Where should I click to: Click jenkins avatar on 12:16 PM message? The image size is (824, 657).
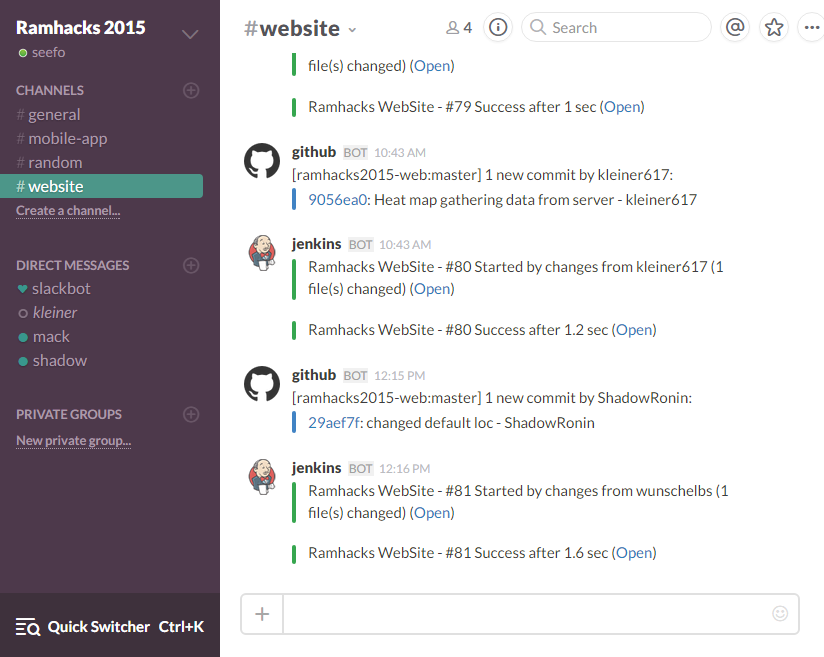[x=262, y=477]
